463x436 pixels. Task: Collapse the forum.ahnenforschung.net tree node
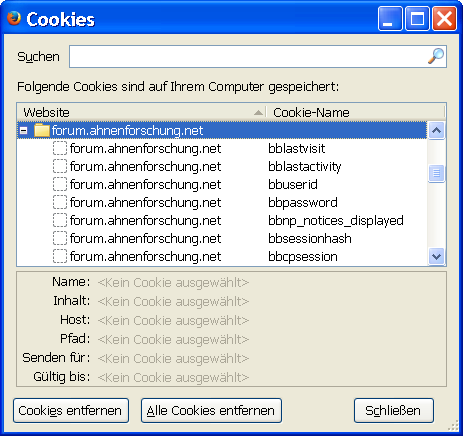23,130
